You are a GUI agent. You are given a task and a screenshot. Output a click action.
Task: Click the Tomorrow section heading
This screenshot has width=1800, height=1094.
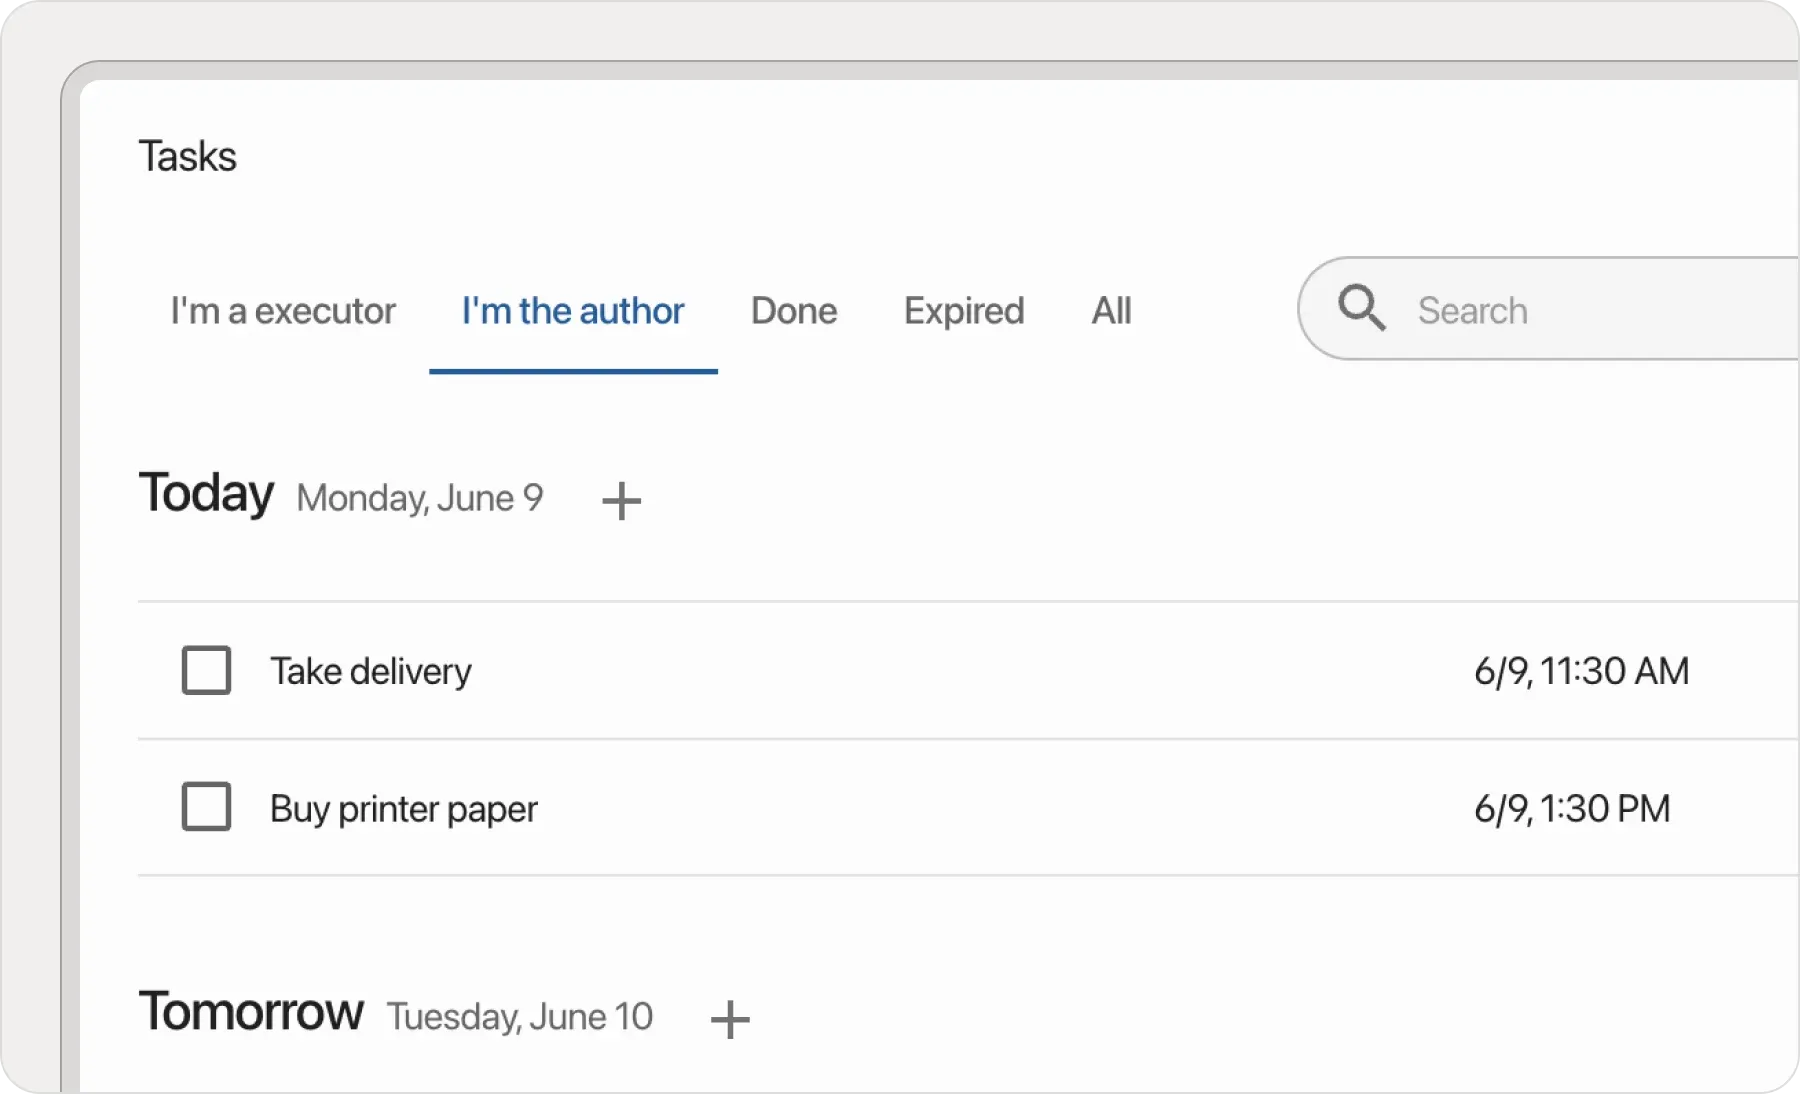(251, 1011)
